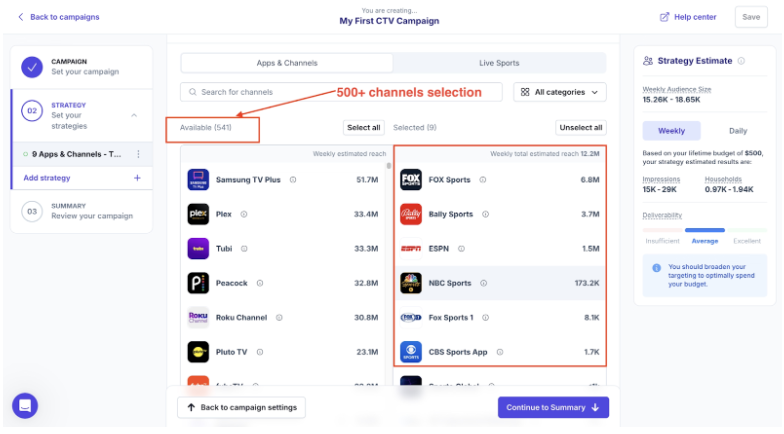This screenshot has height=434, width=784.
Task: Open info icon next to Peacock
Action: (260, 283)
